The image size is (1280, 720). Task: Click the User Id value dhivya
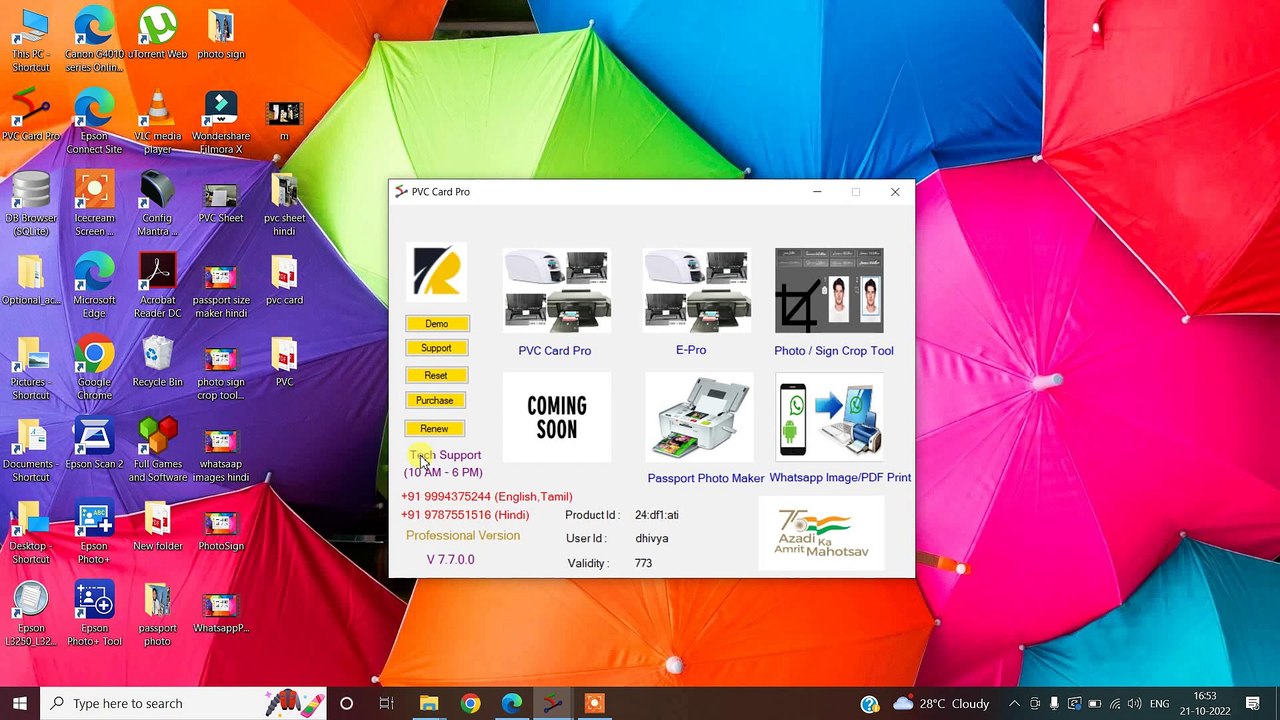coord(652,538)
